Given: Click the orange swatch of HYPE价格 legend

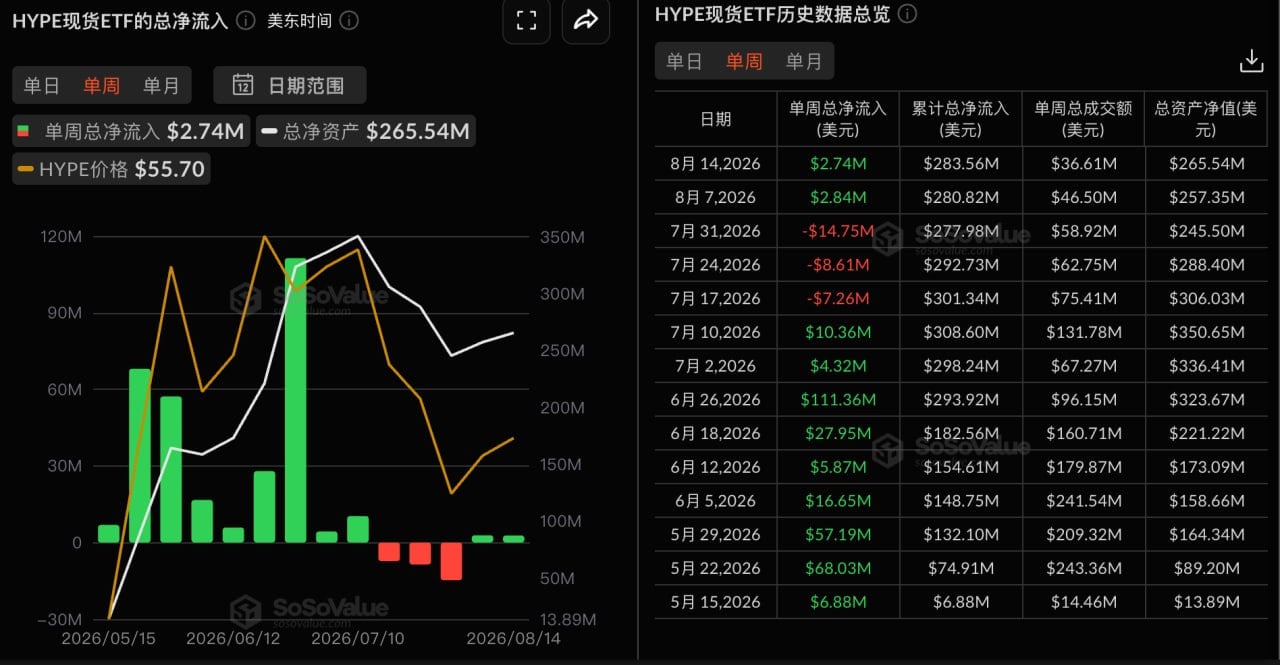Looking at the screenshot, I should click(26, 169).
